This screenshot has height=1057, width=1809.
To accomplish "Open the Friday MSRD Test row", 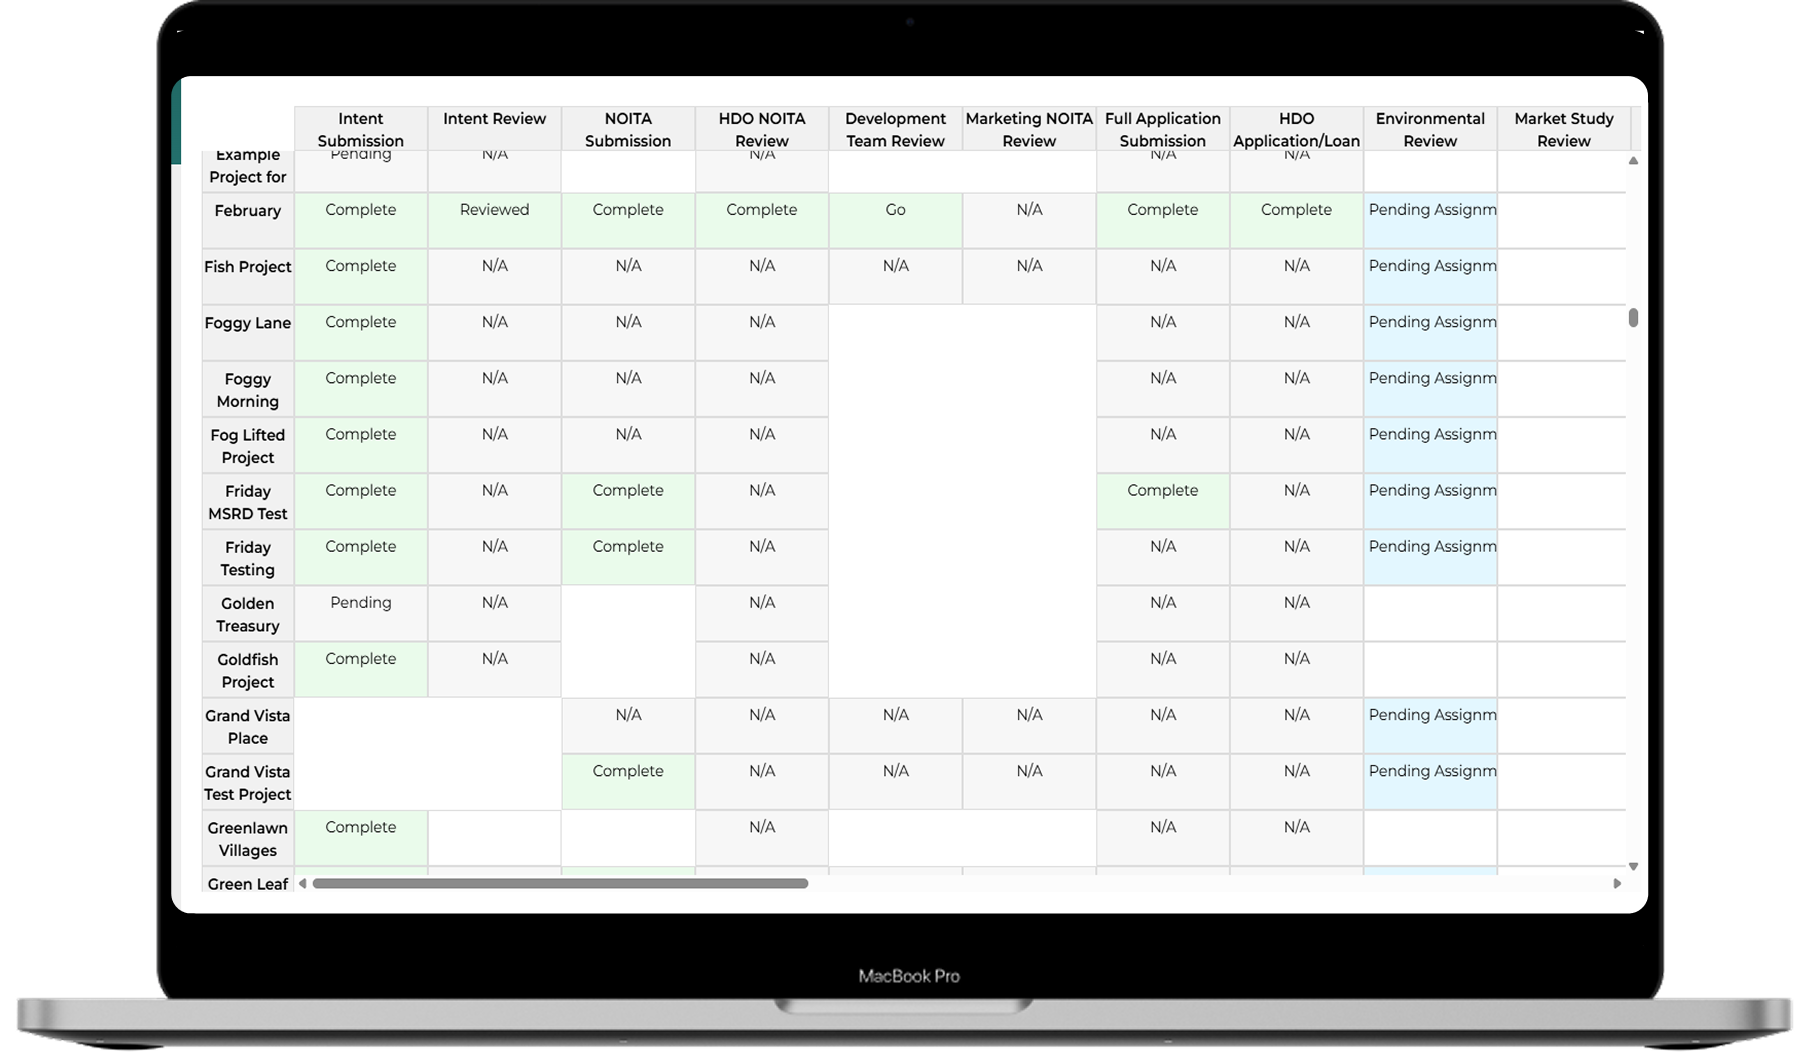I will tap(248, 502).
